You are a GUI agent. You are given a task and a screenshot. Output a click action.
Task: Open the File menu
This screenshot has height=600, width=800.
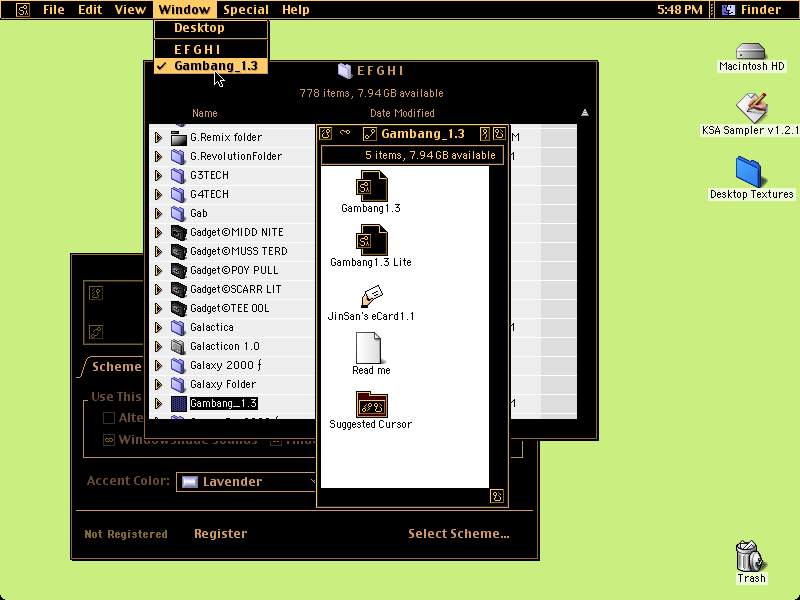(x=54, y=10)
